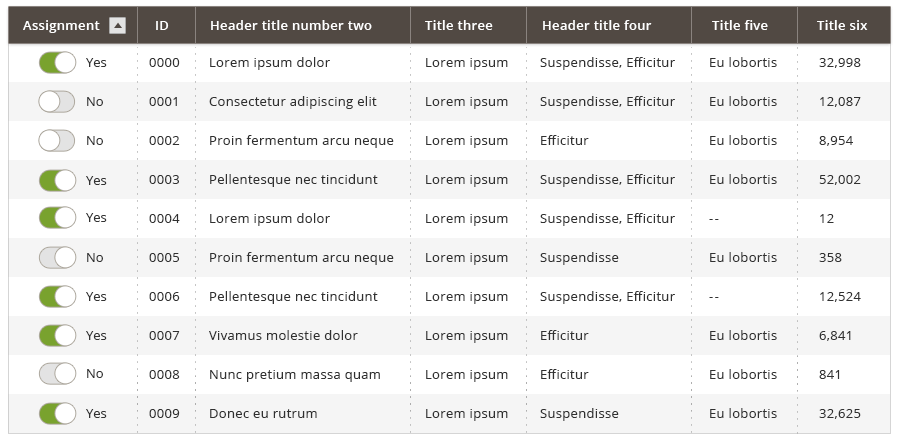This screenshot has height=444, width=902.
Task: Turn off the toggle for ID 0006
Action: (x=57, y=297)
